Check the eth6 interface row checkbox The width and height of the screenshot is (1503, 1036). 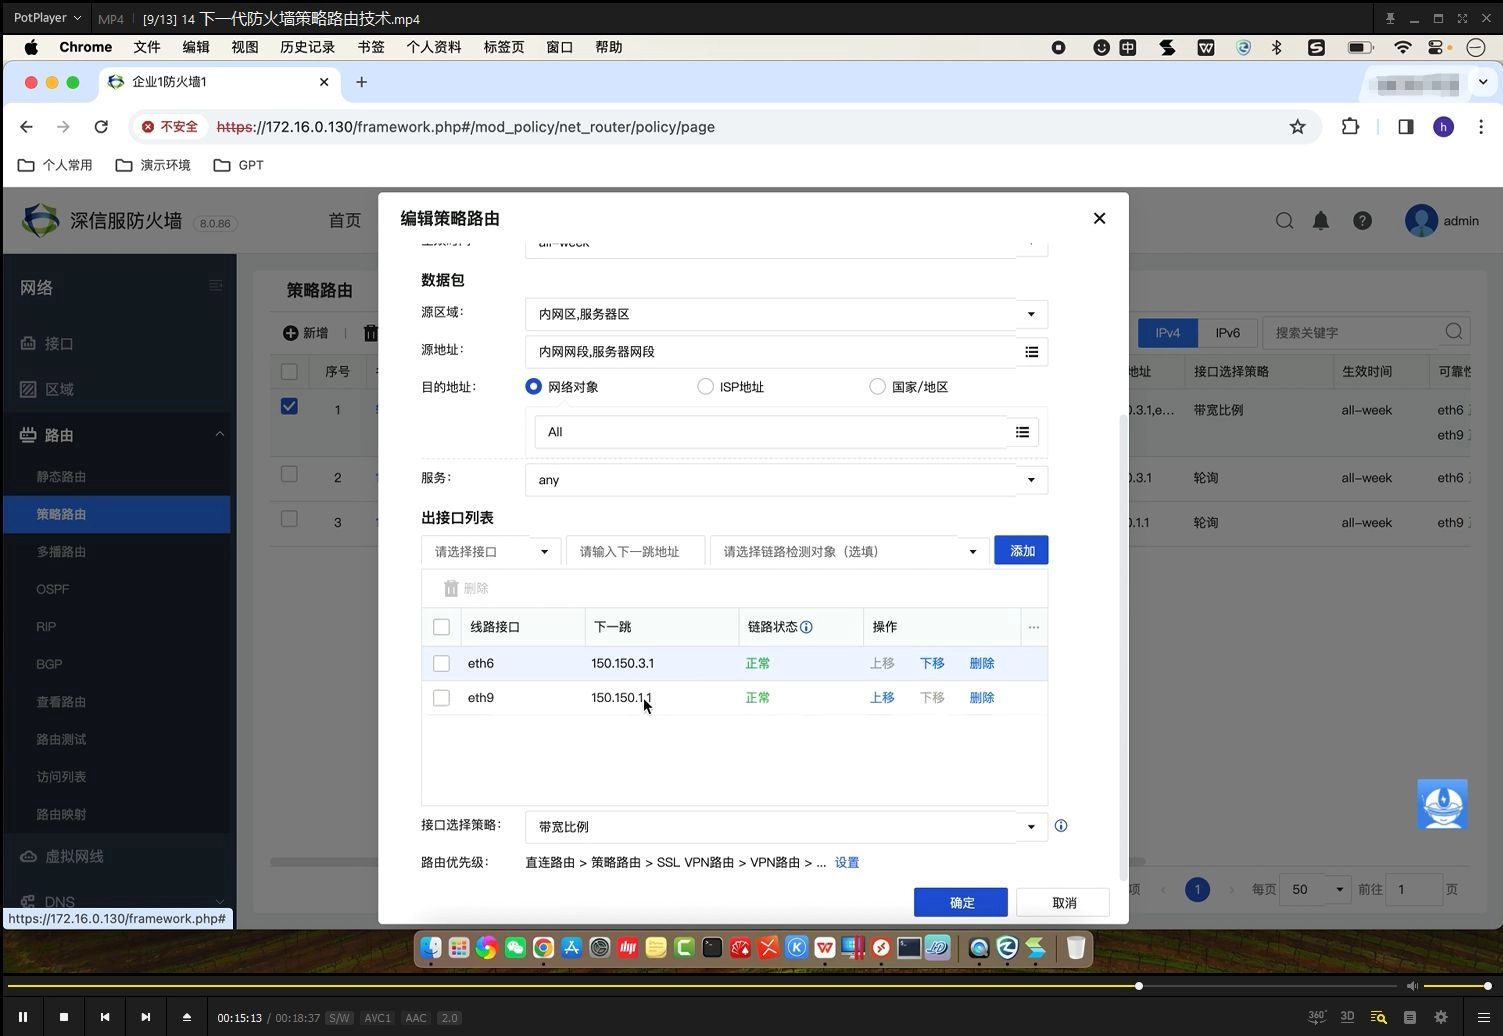coord(441,663)
